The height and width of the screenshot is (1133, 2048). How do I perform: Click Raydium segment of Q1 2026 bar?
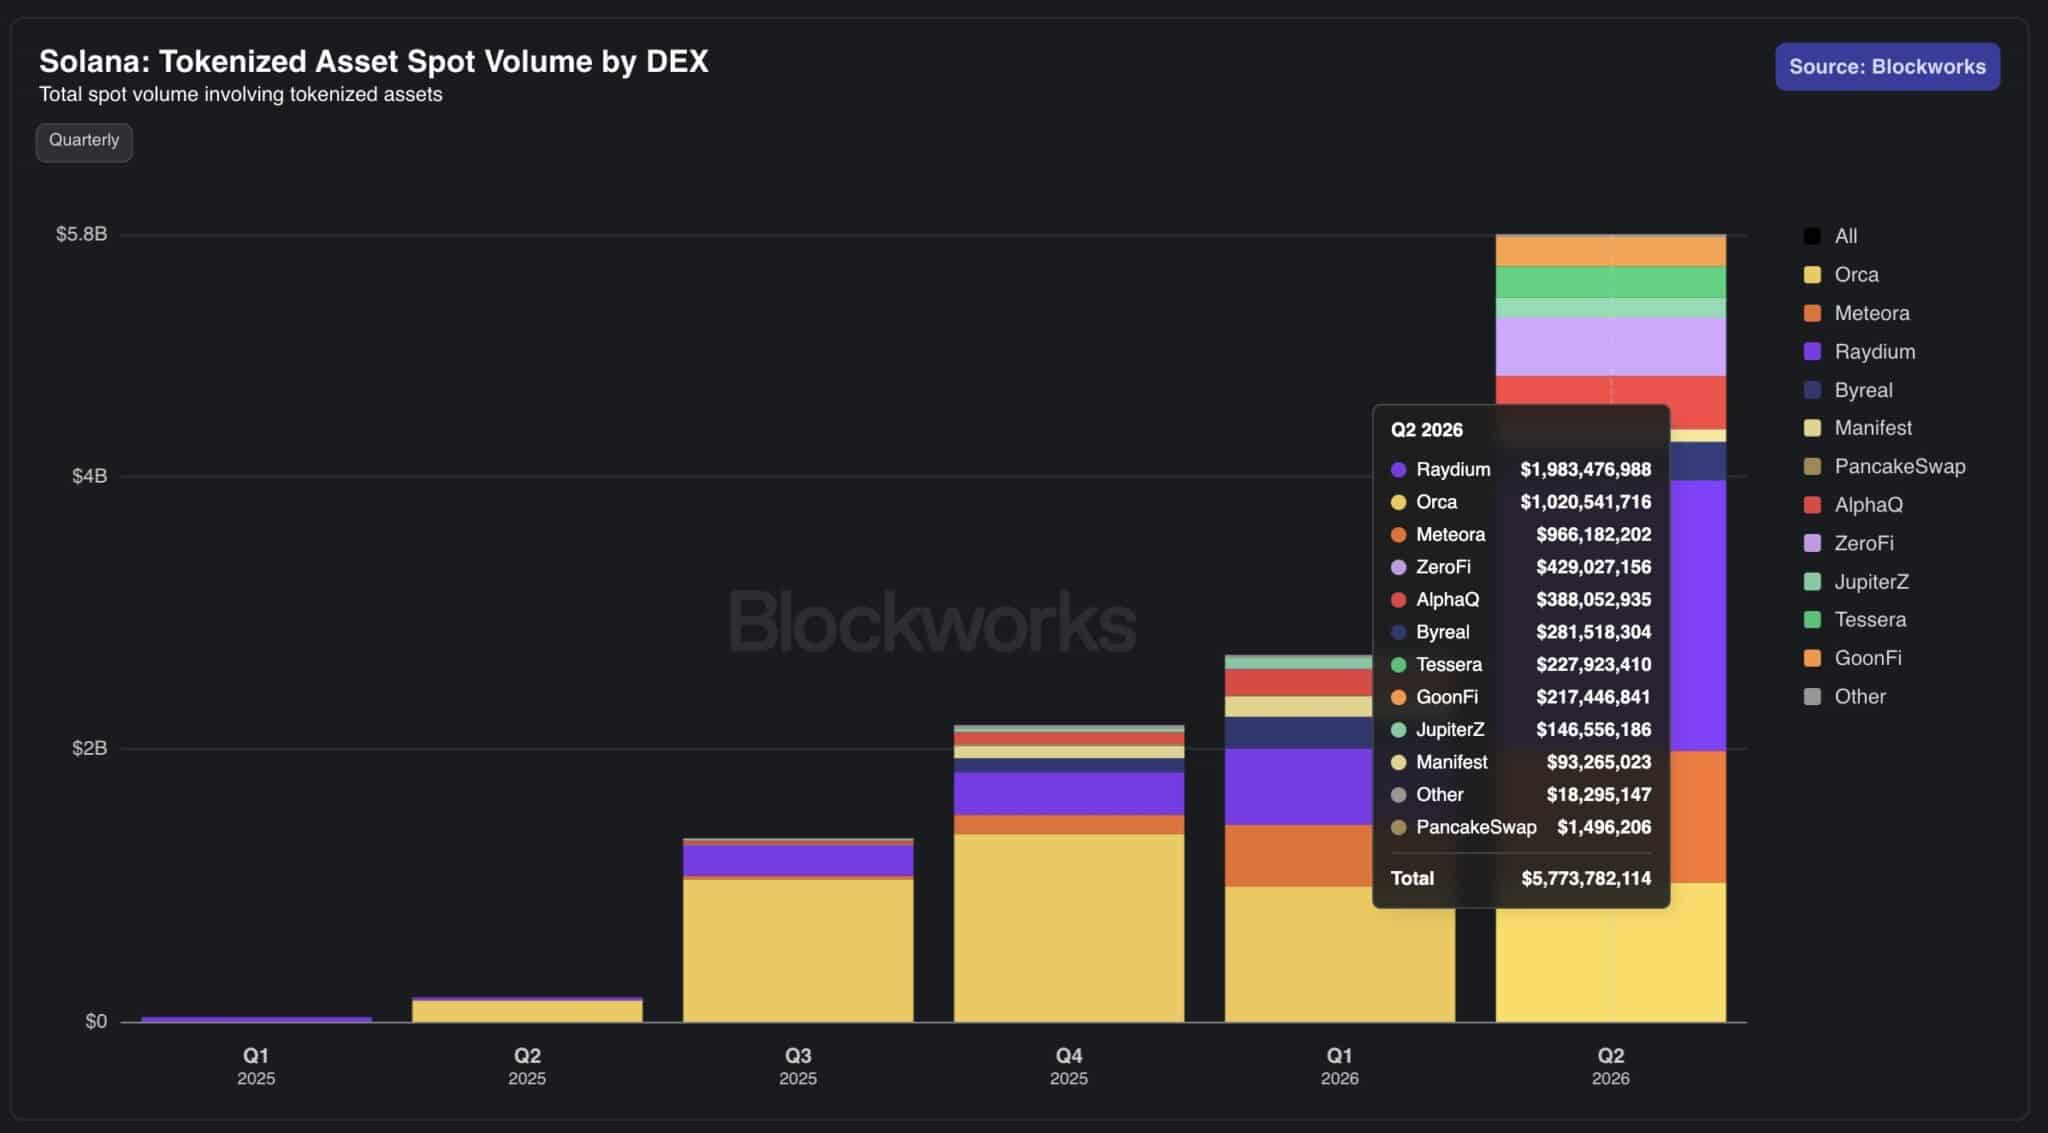pyautogui.click(x=1298, y=787)
